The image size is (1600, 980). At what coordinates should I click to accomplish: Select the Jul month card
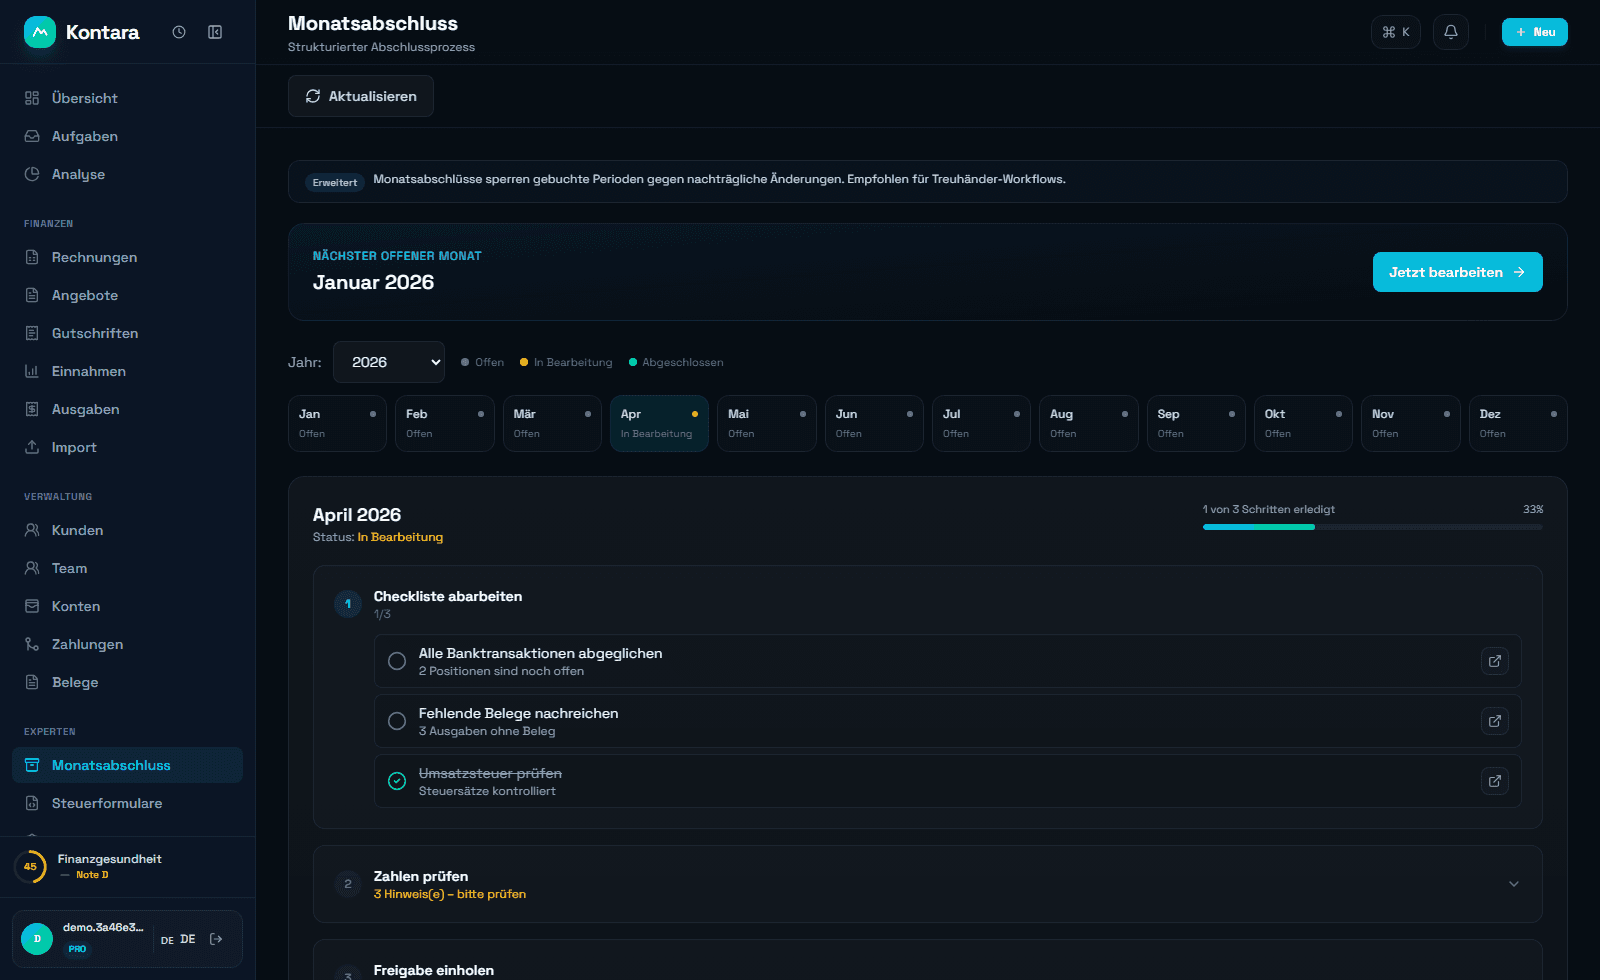coord(981,423)
